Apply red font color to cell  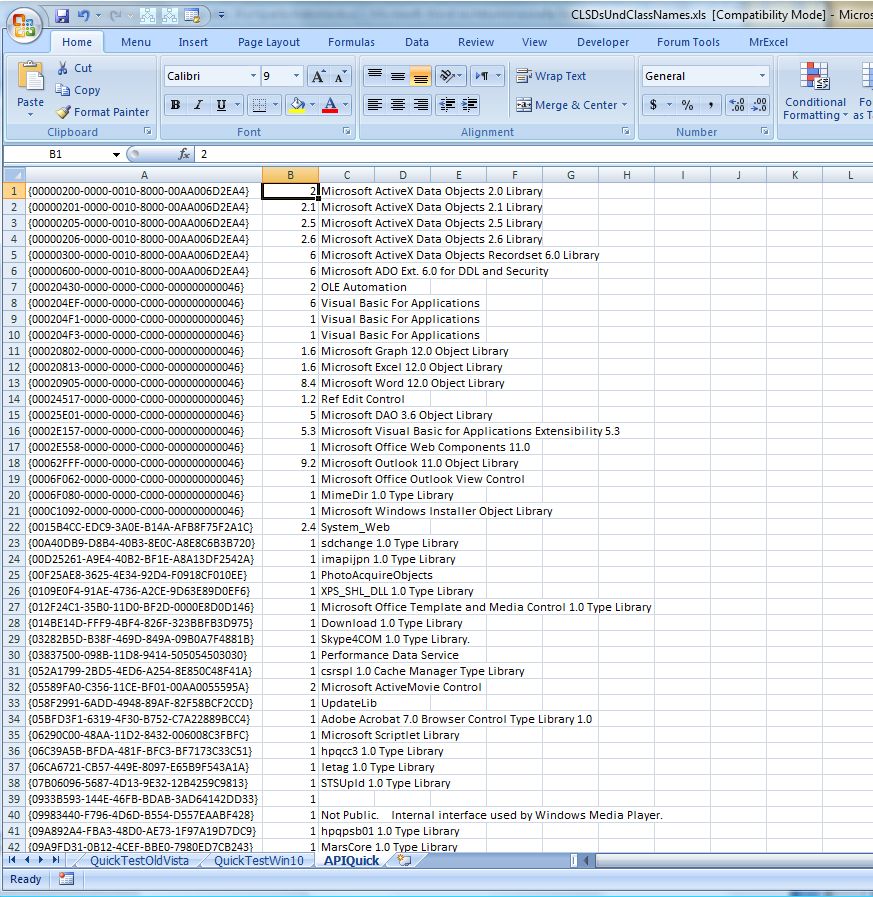coord(330,105)
